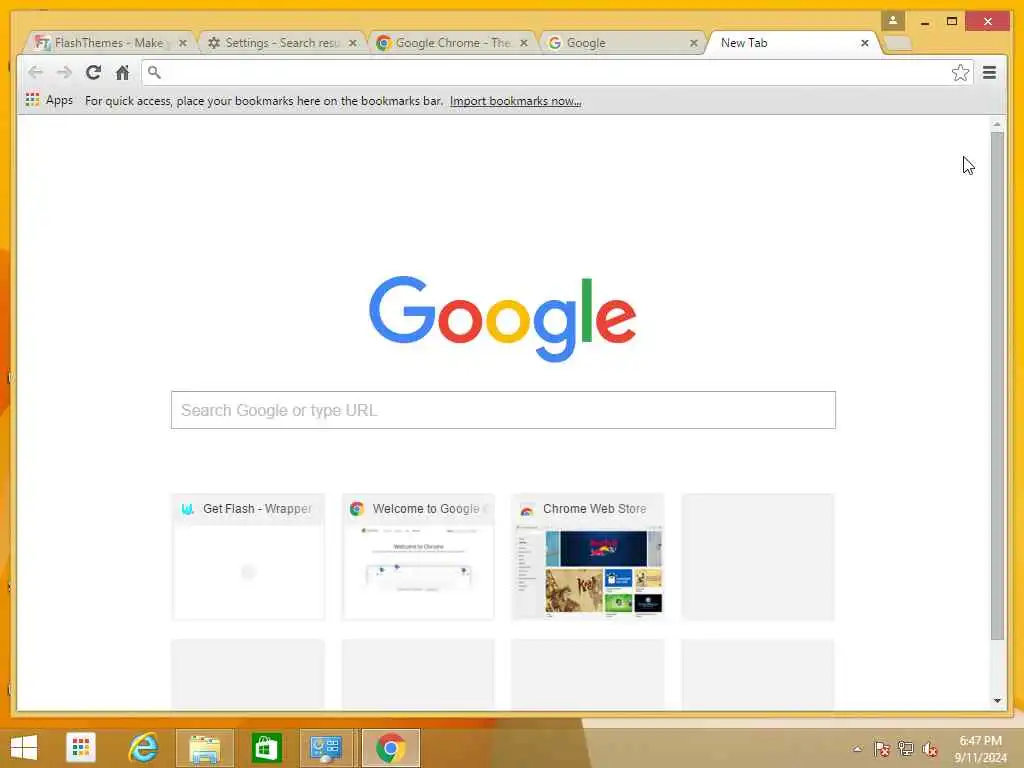Launch the colorful apps grid taskbar icon
The height and width of the screenshot is (768, 1024).
(81, 748)
